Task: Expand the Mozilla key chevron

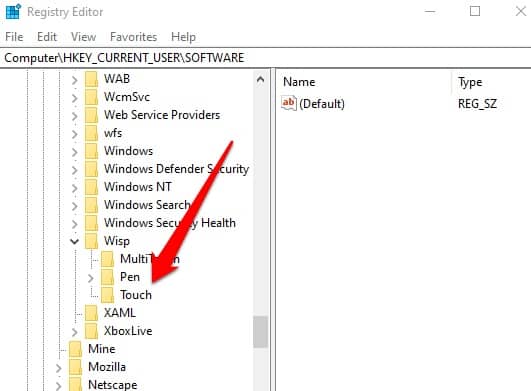Action: (58, 368)
